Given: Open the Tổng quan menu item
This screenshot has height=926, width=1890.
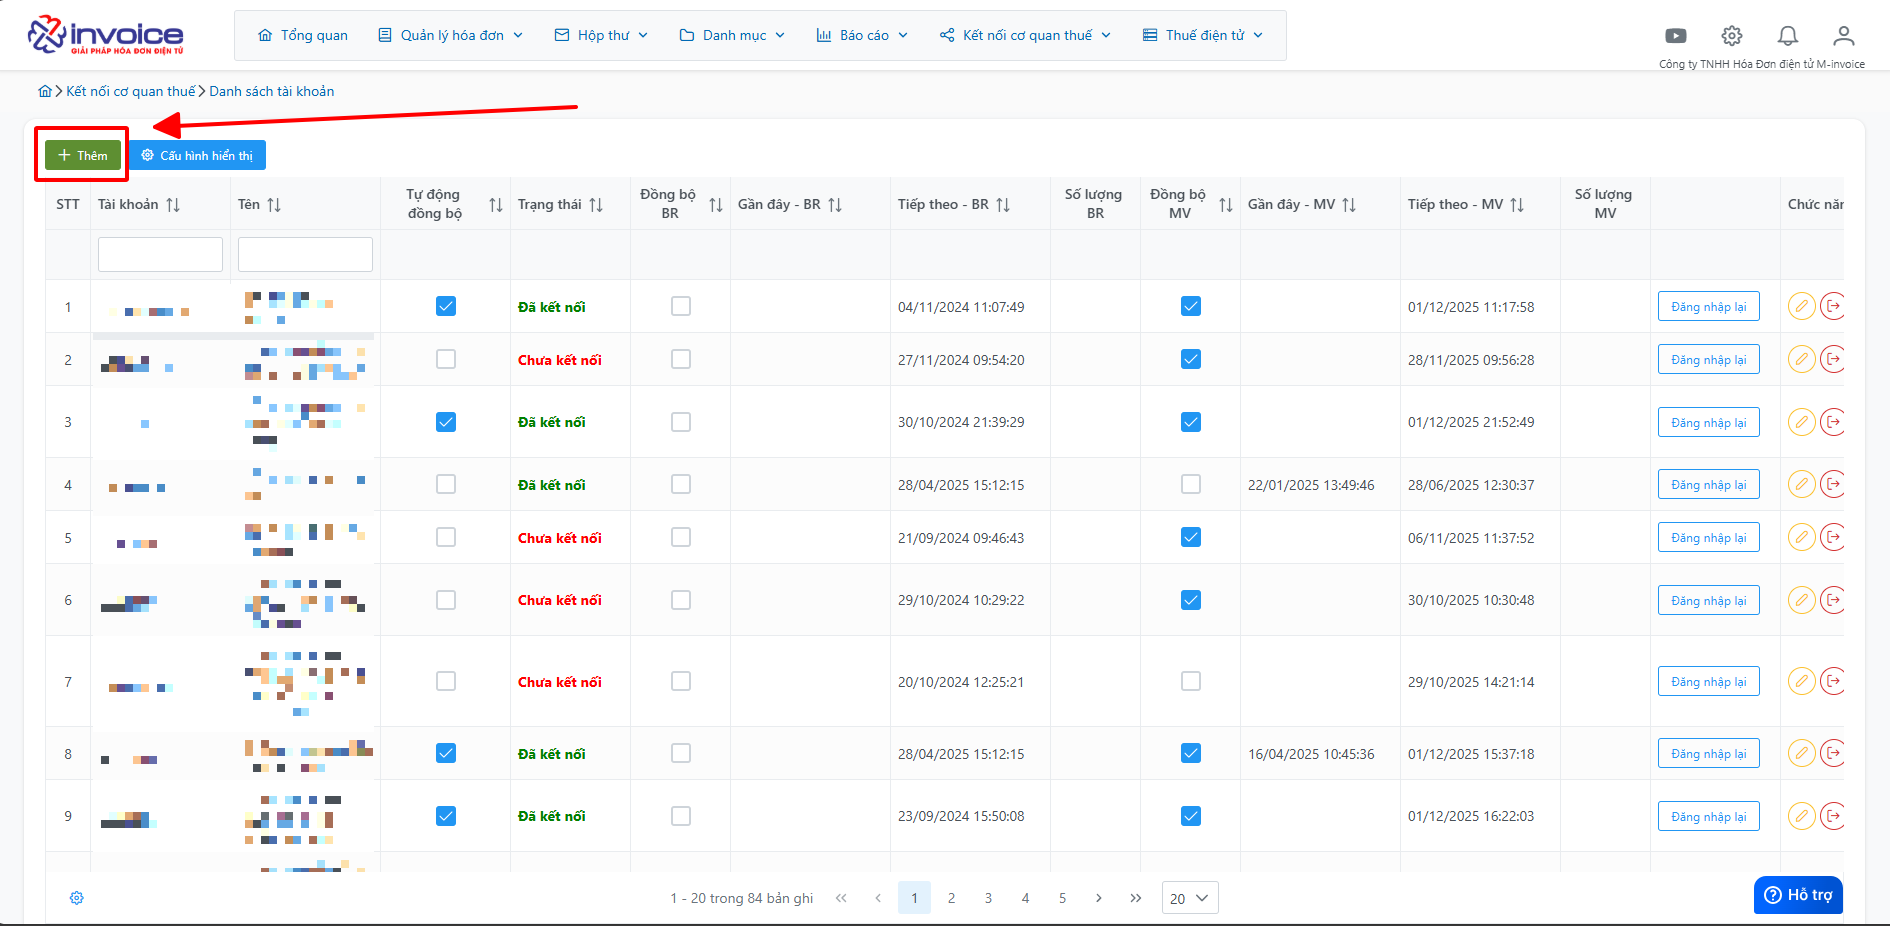Looking at the screenshot, I should pos(303,35).
